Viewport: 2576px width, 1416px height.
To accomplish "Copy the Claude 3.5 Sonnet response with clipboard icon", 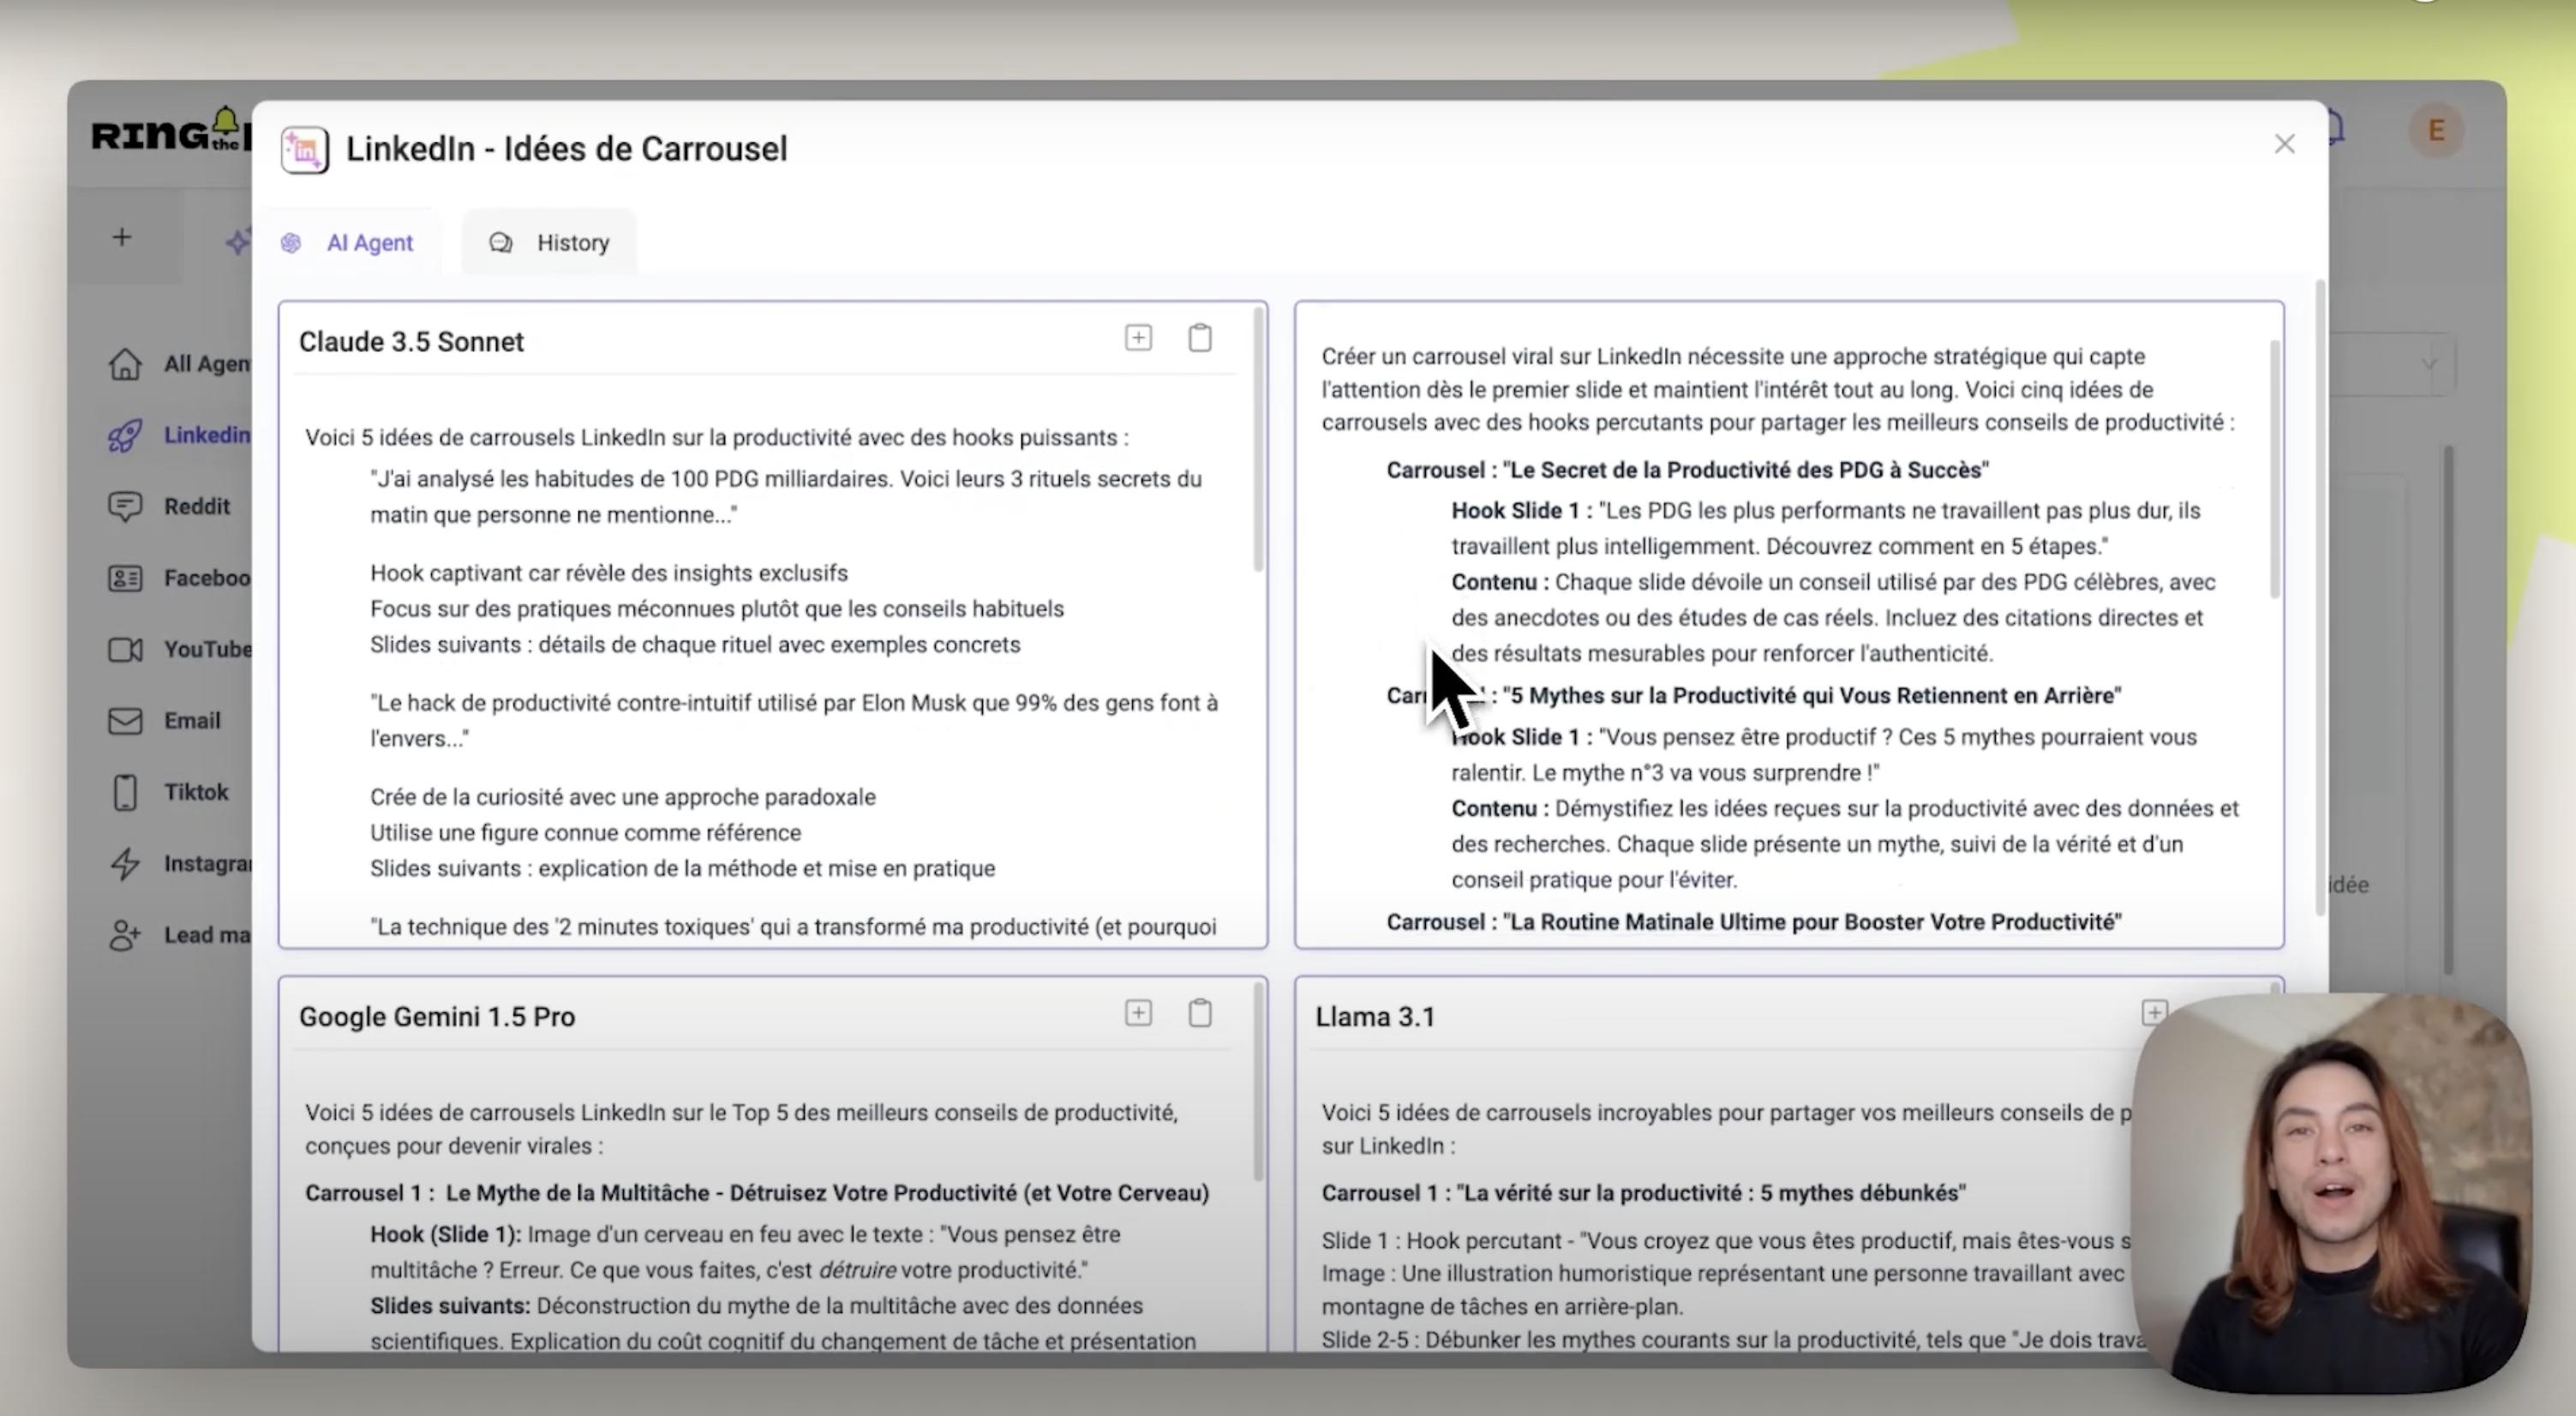I will coord(1200,338).
